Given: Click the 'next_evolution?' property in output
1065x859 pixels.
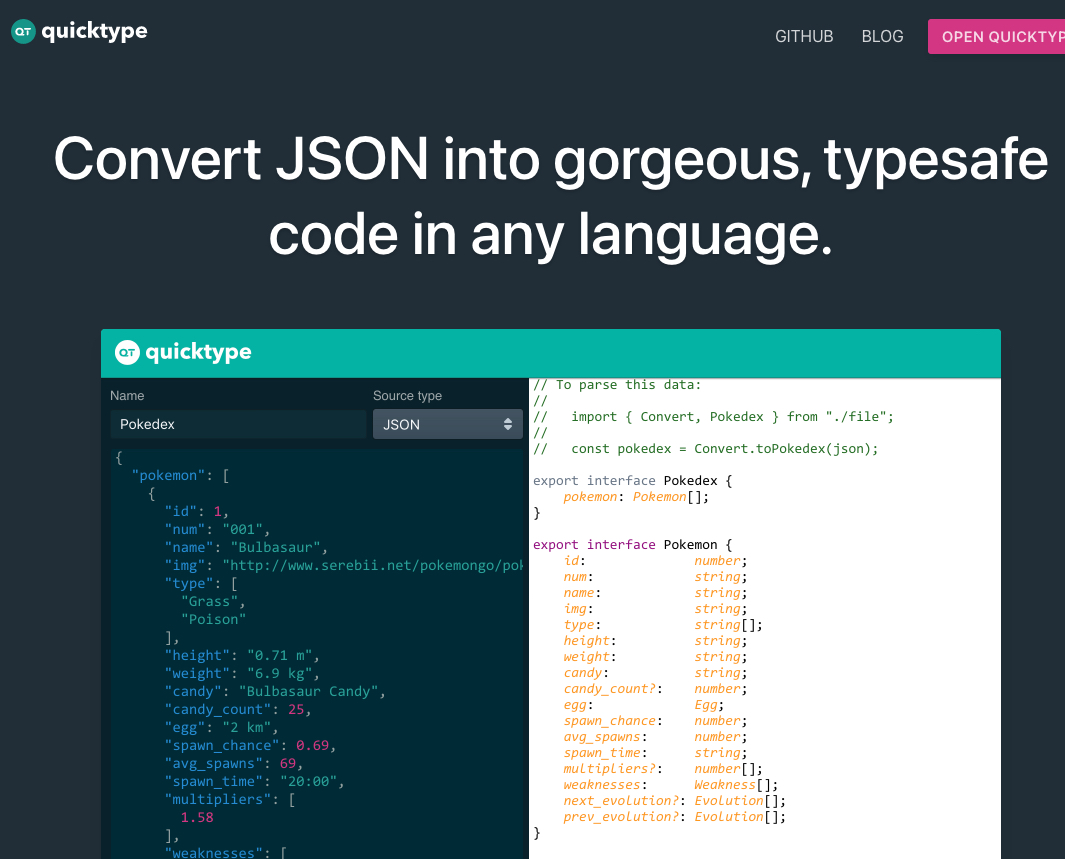Looking at the screenshot, I should click(x=621, y=801).
